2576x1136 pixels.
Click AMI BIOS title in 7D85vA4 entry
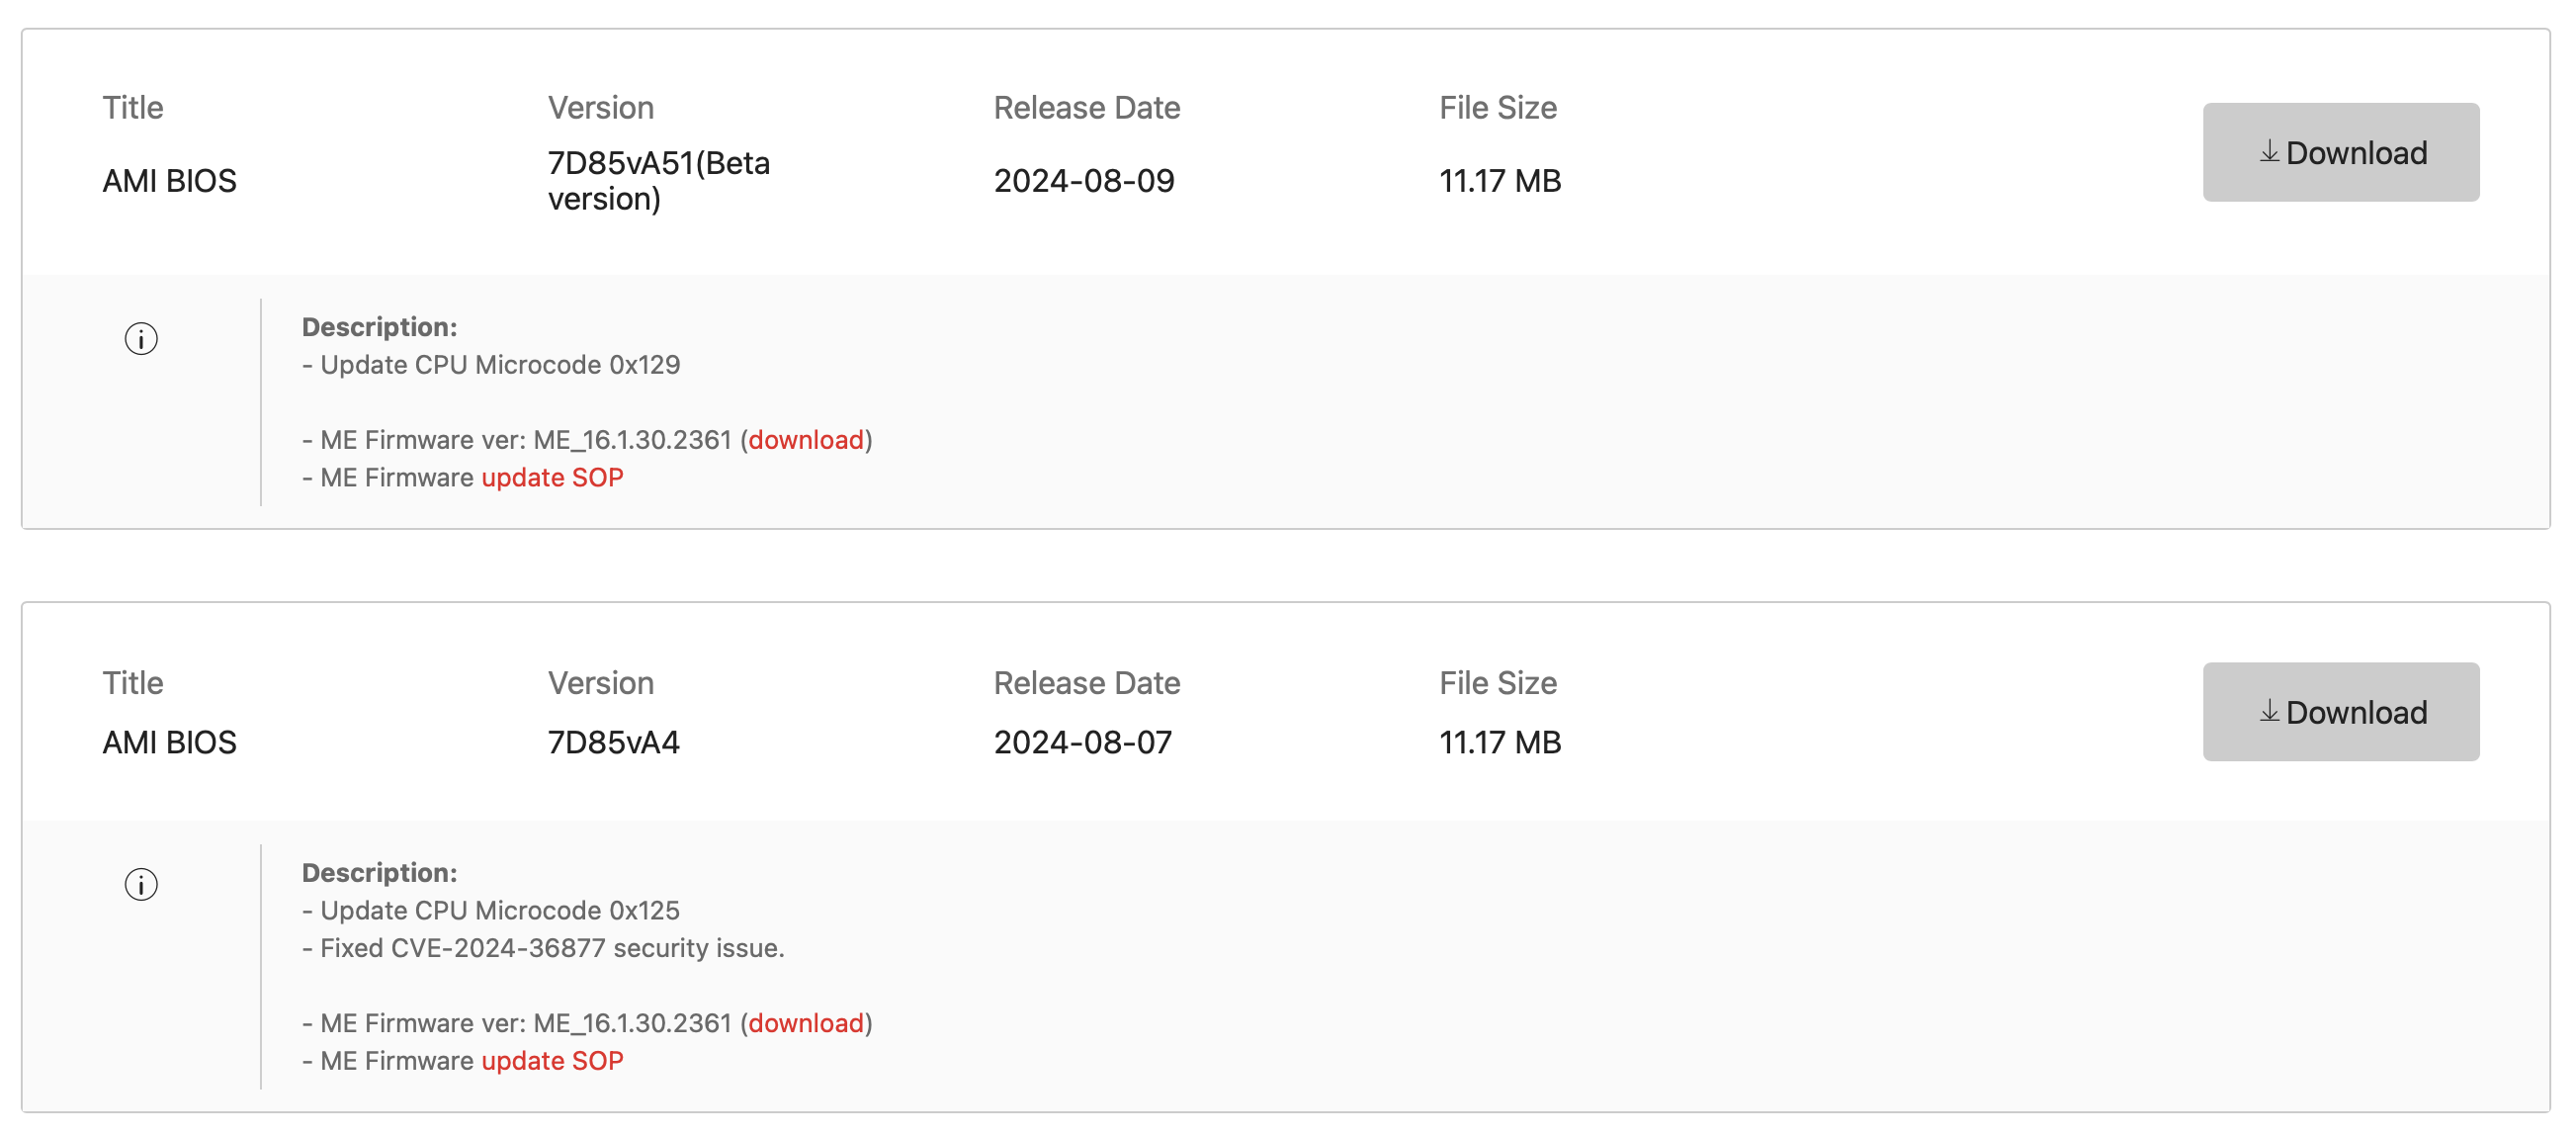169,742
